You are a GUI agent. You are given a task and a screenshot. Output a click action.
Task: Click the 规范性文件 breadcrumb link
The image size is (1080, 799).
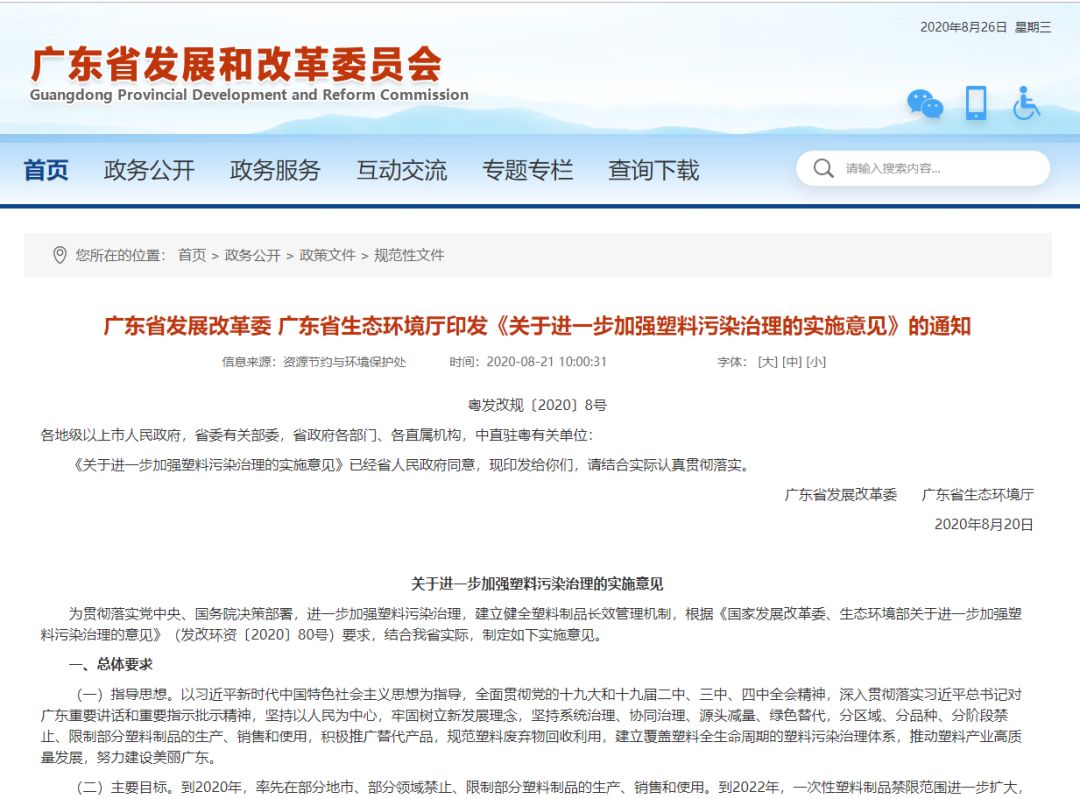pos(409,256)
